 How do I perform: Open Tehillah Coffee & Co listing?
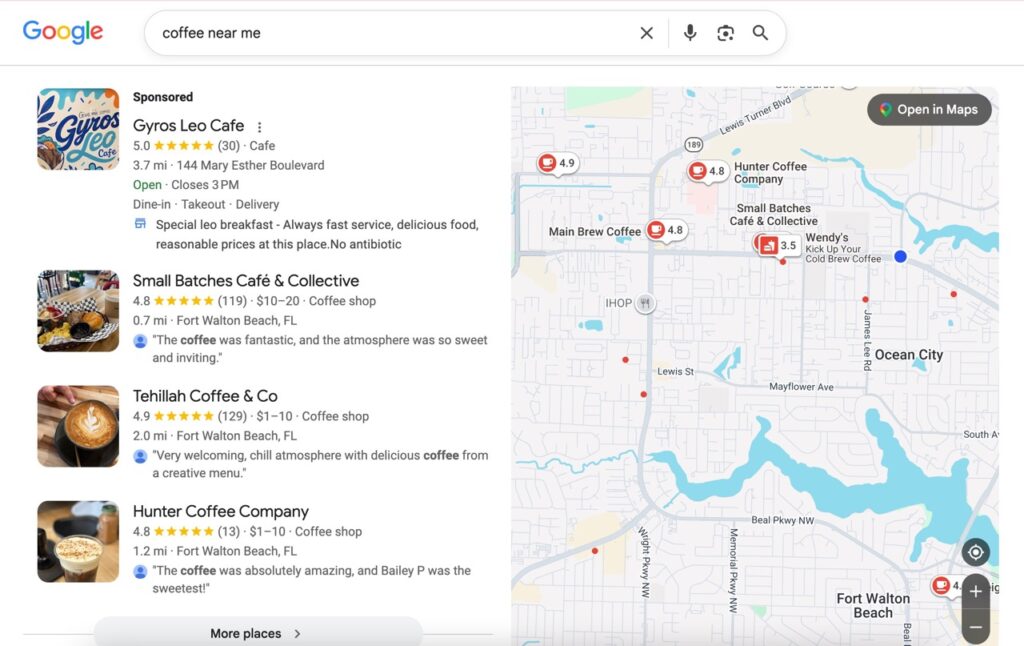pyautogui.click(x=205, y=396)
